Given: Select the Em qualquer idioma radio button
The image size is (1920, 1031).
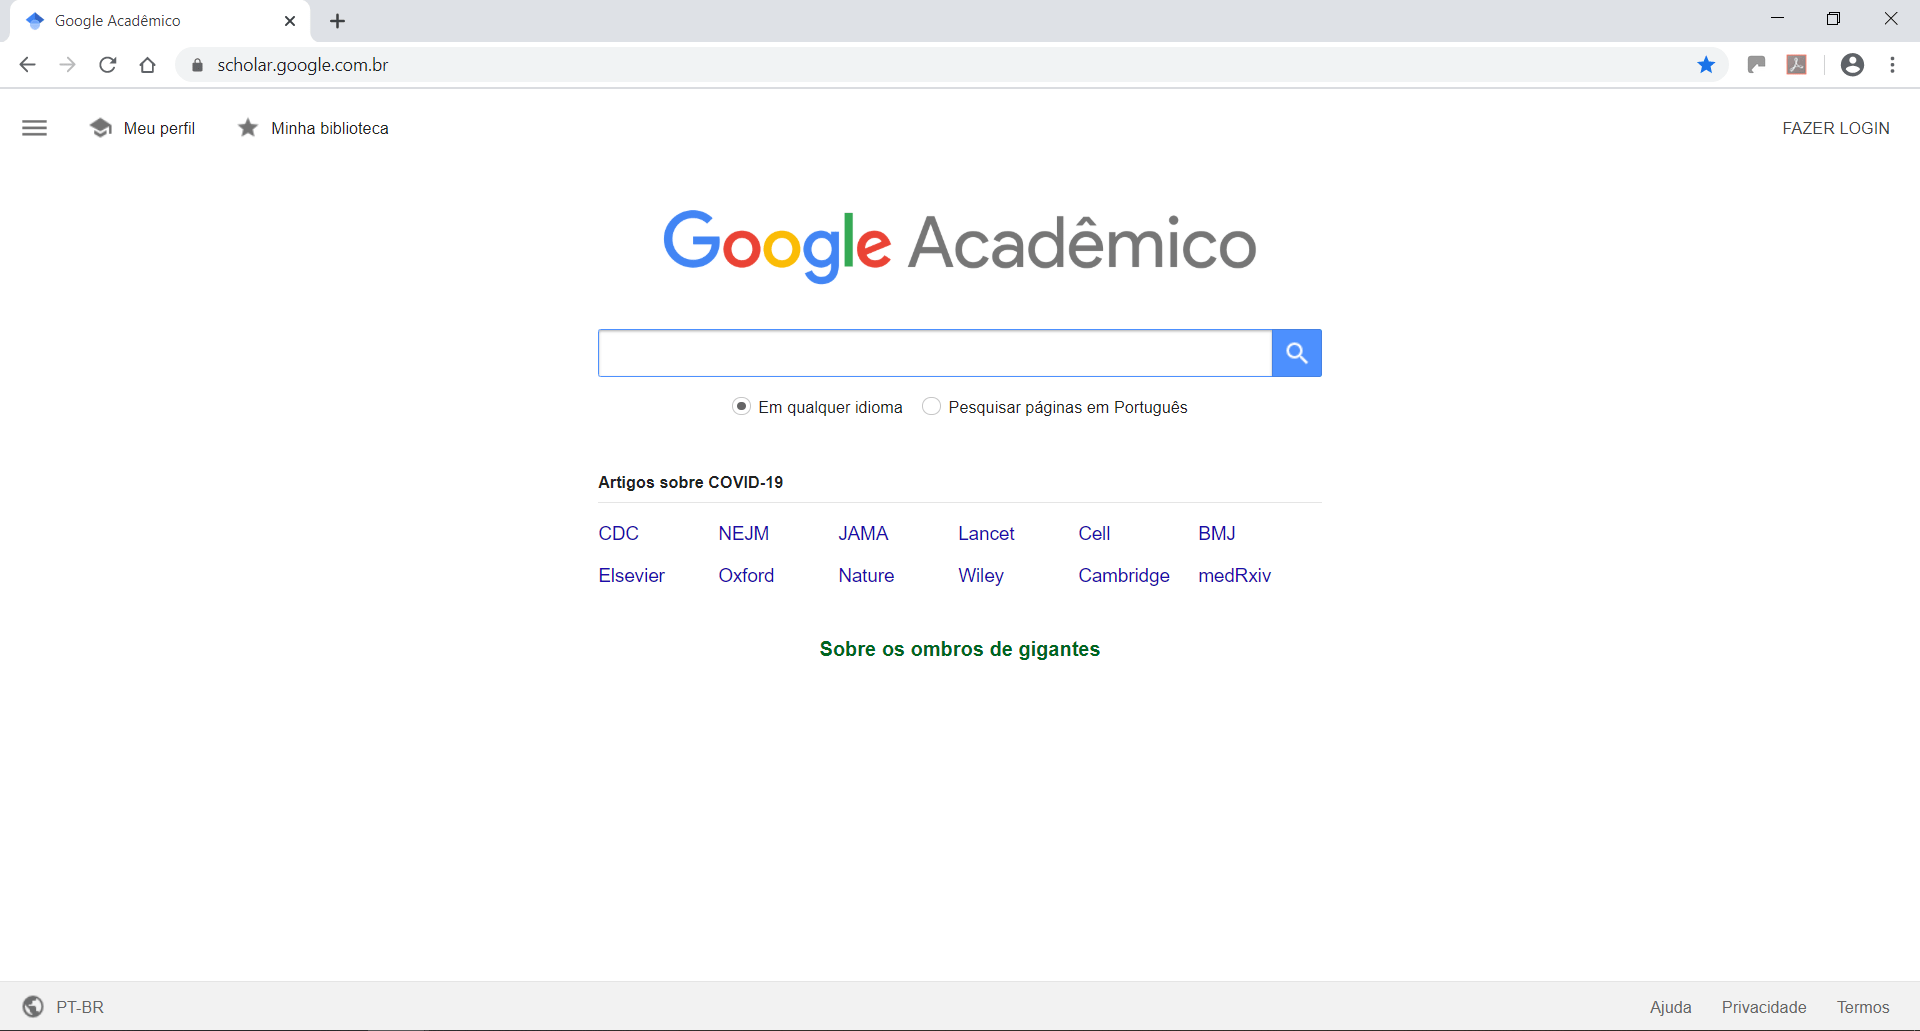Looking at the screenshot, I should click(x=742, y=406).
